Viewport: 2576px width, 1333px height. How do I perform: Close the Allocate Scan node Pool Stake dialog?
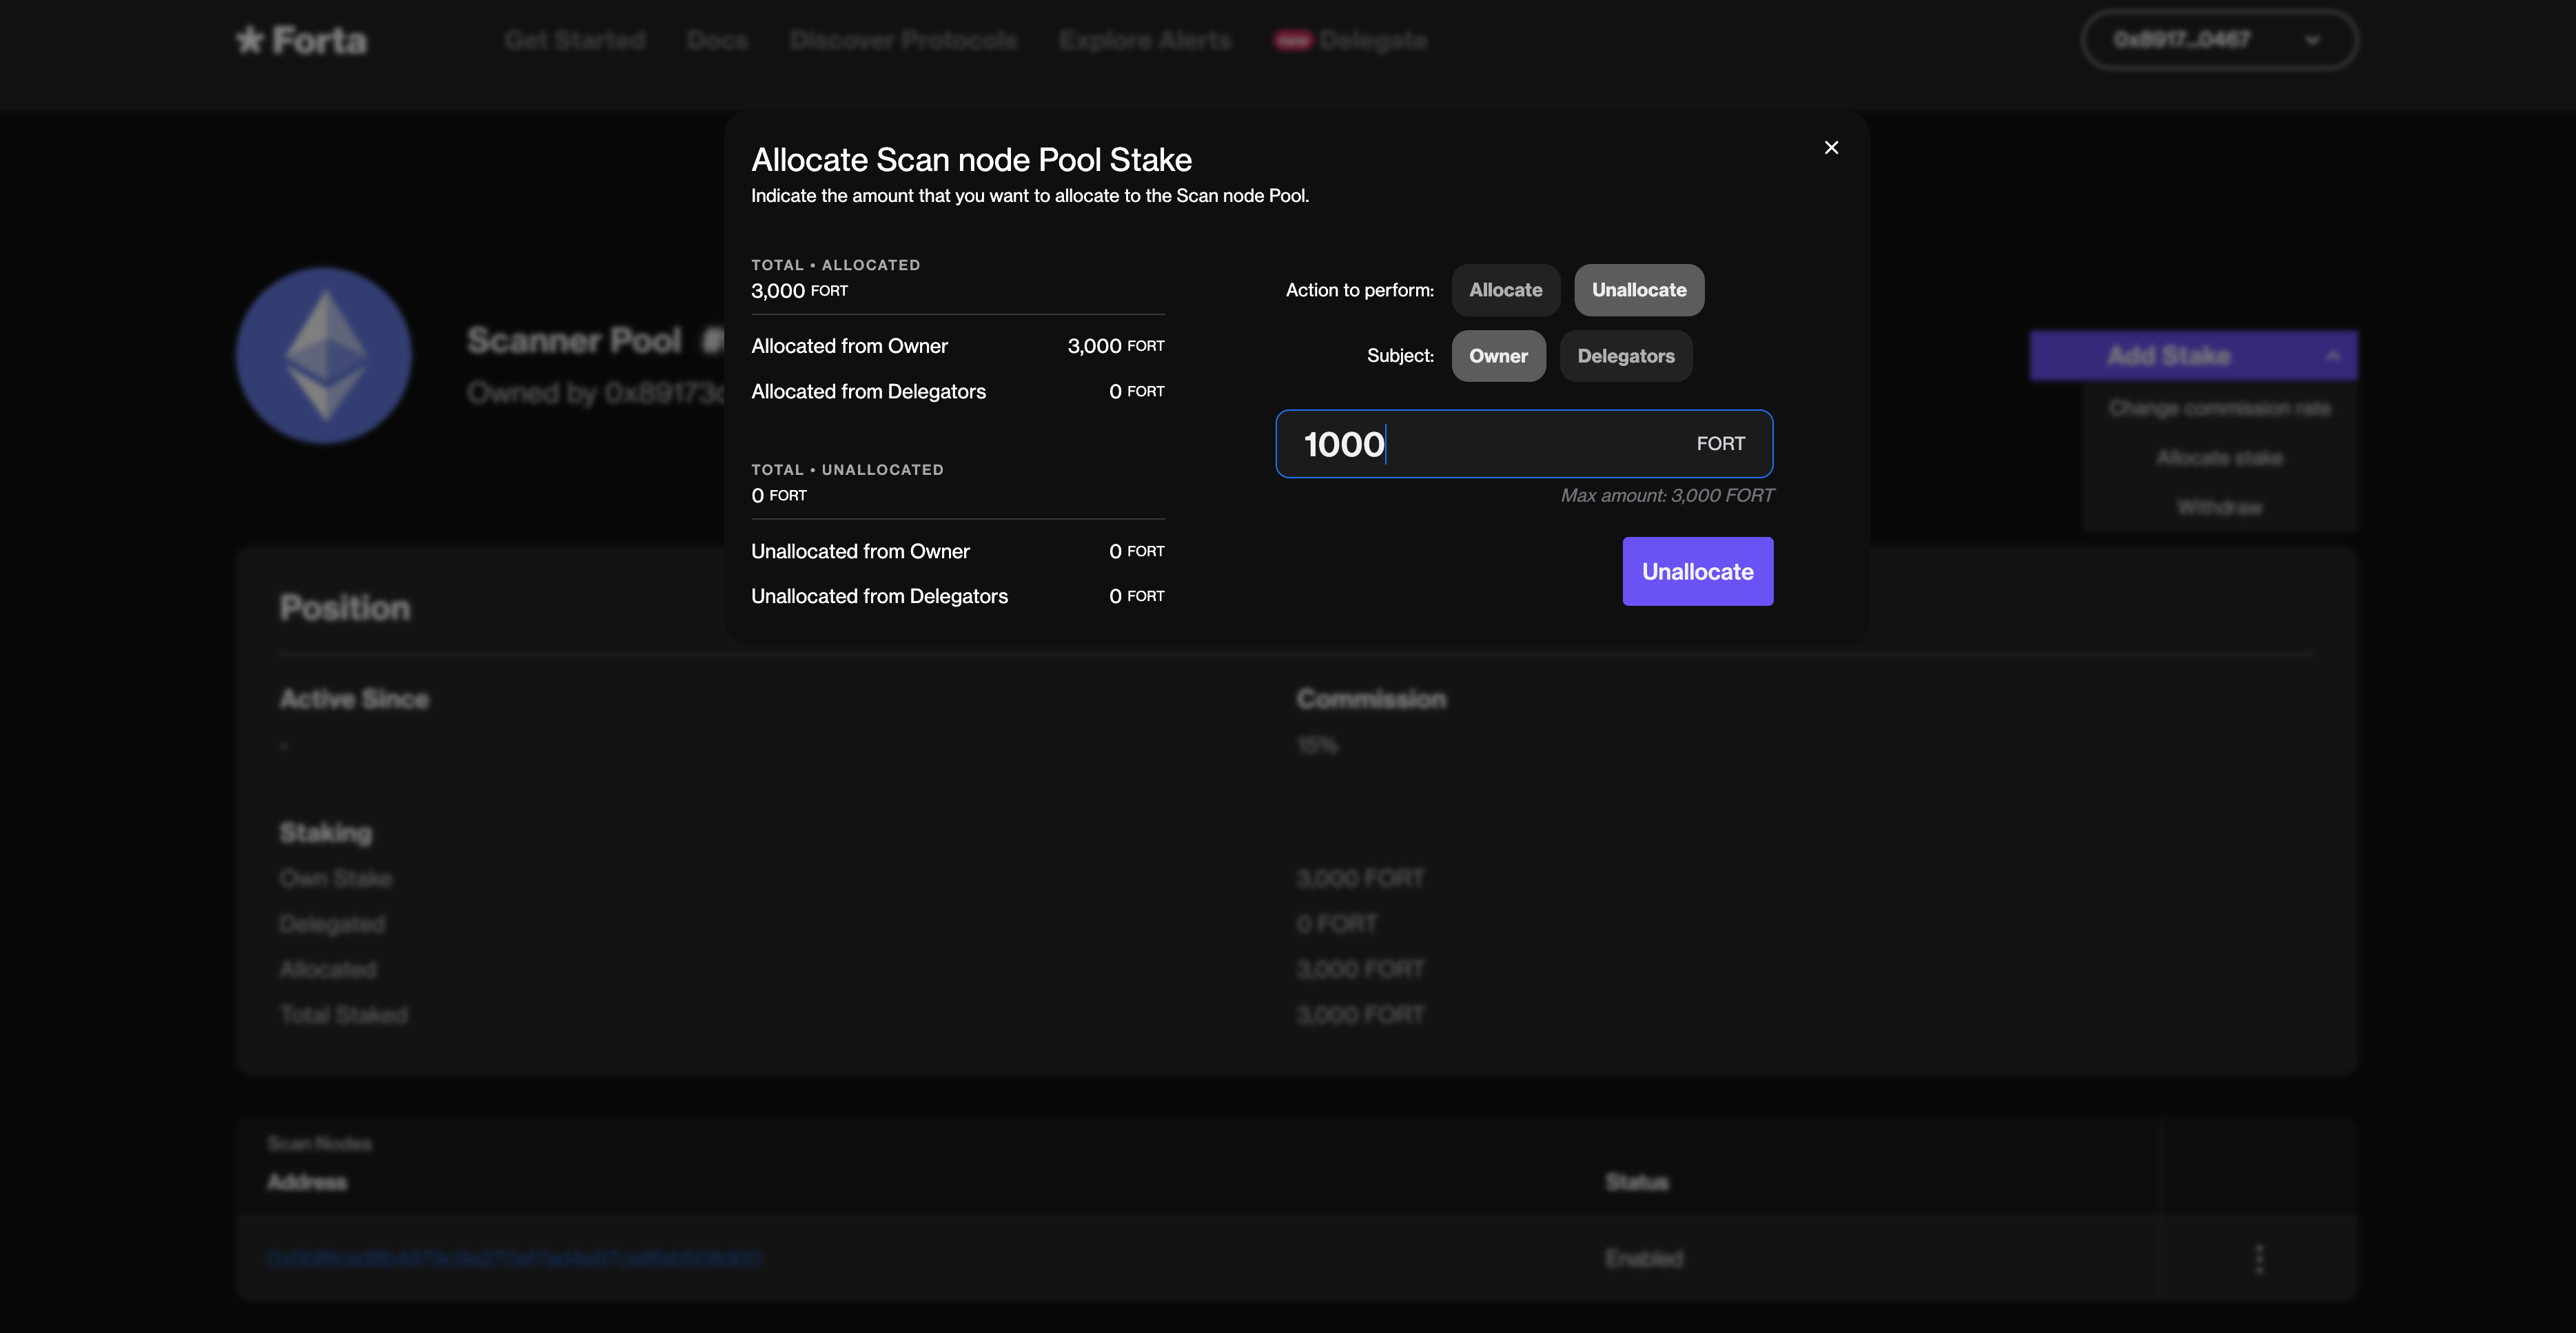[1831, 147]
